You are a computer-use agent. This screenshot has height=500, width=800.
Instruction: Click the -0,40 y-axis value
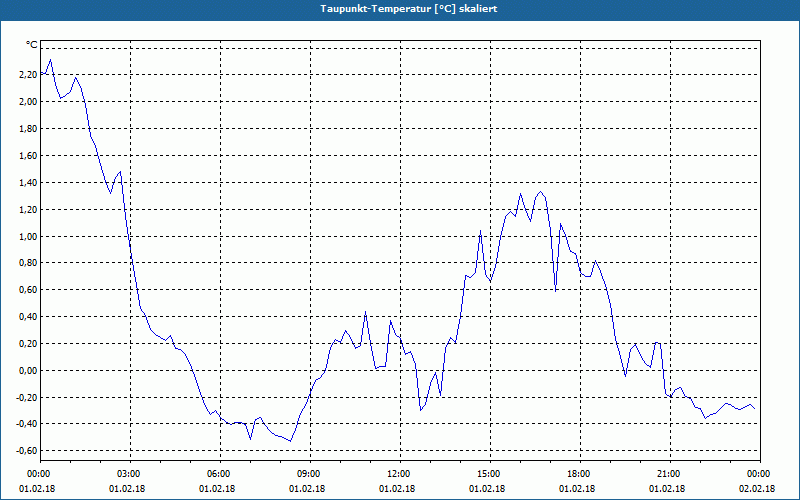pyautogui.click(x=27, y=424)
